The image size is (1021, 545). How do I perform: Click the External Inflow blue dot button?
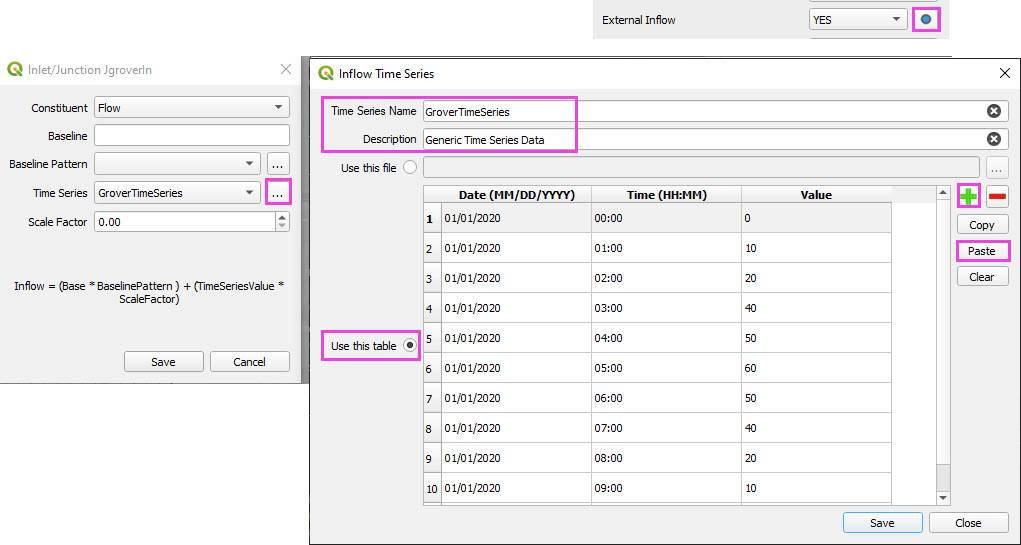tap(926, 19)
